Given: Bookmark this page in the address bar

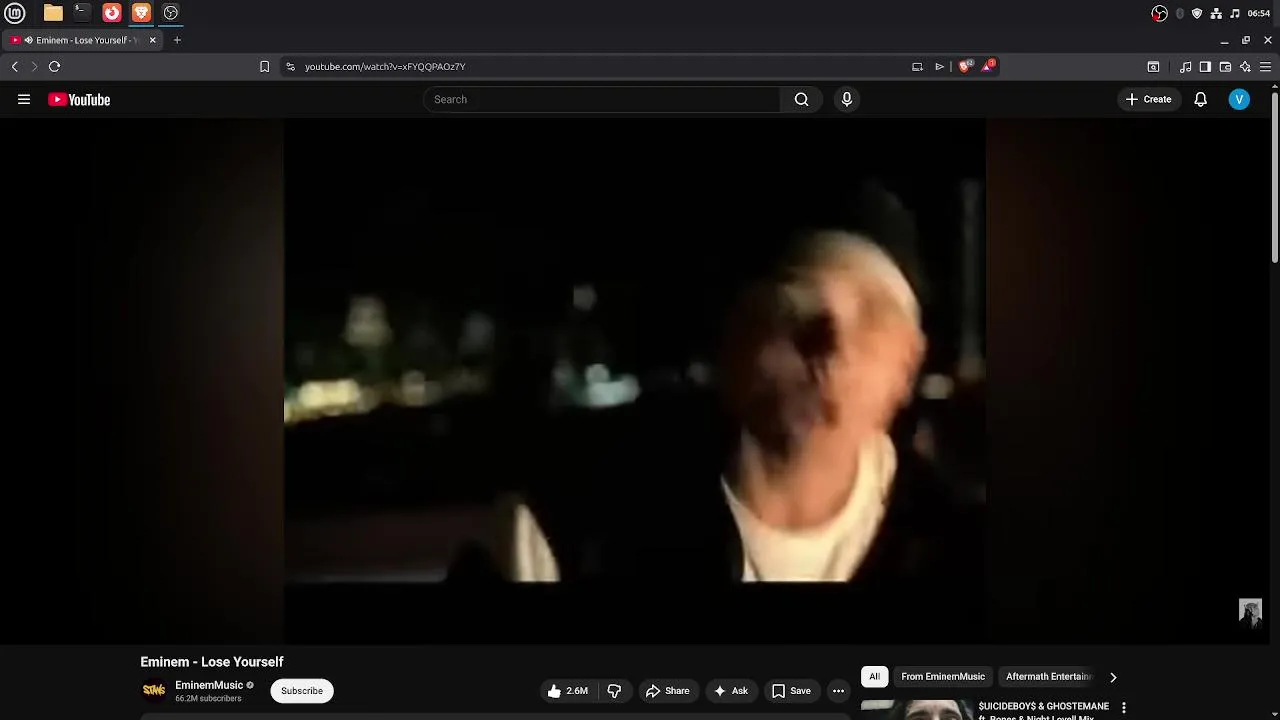Looking at the screenshot, I should [264, 66].
